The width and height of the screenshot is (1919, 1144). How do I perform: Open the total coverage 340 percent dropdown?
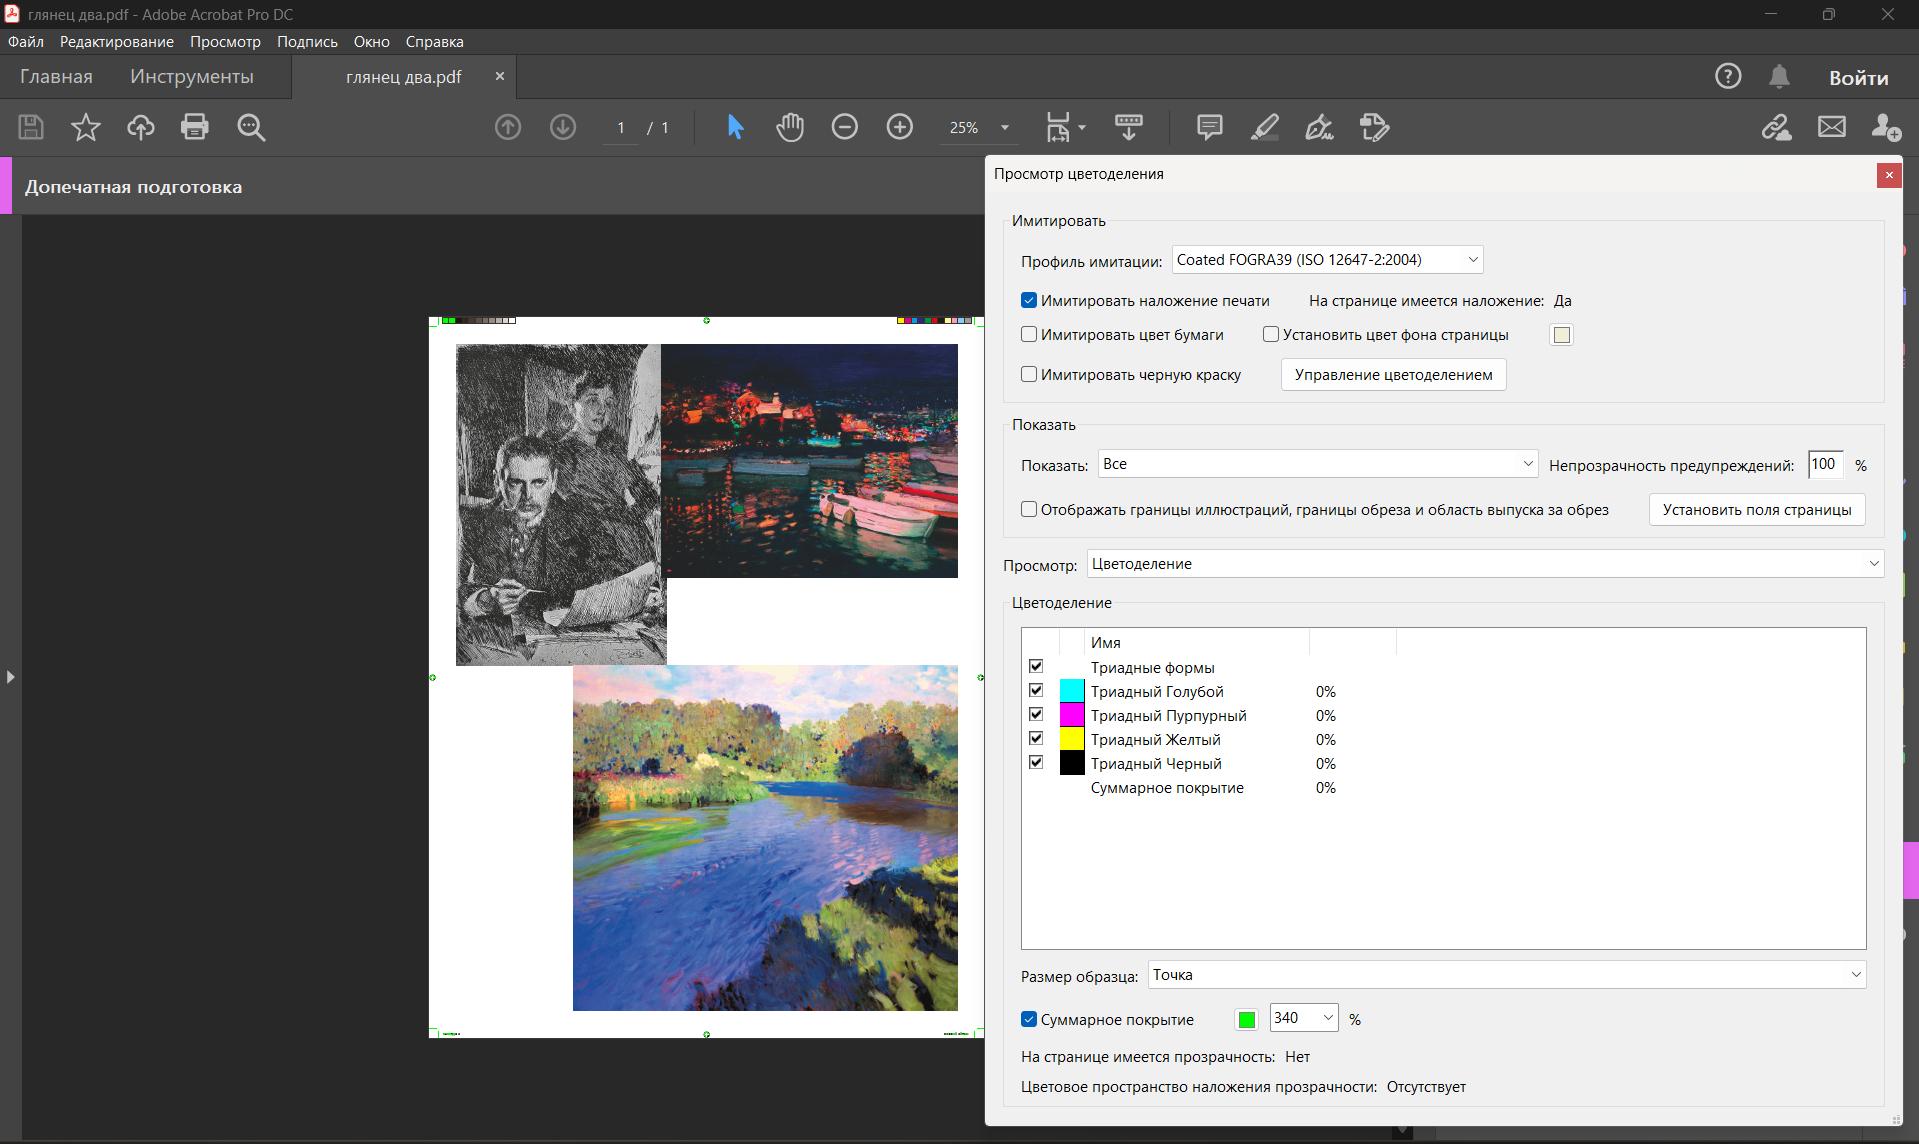click(1304, 1018)
